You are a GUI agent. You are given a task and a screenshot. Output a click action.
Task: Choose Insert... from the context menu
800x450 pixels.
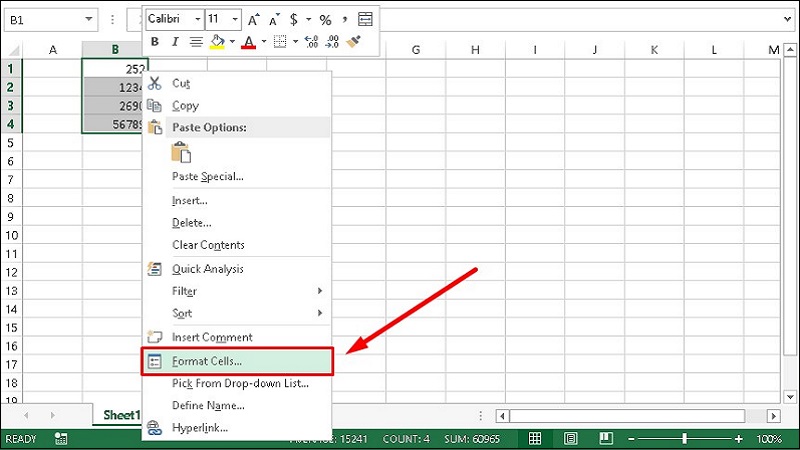point(237,201)
